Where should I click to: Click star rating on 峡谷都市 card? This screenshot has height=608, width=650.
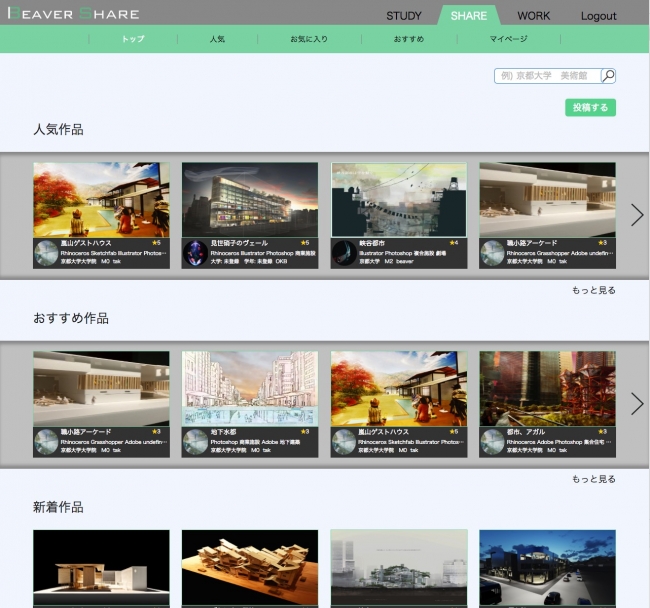(x=453, y=243)
